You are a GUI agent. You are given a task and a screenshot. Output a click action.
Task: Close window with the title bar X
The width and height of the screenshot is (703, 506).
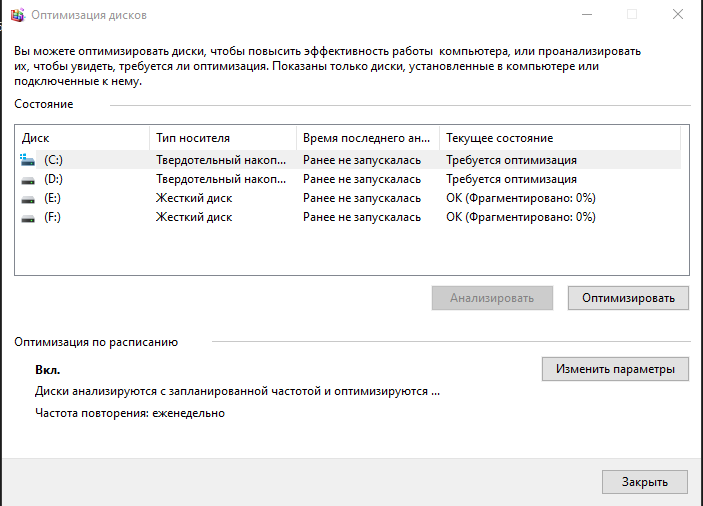[x=678, y=15]
